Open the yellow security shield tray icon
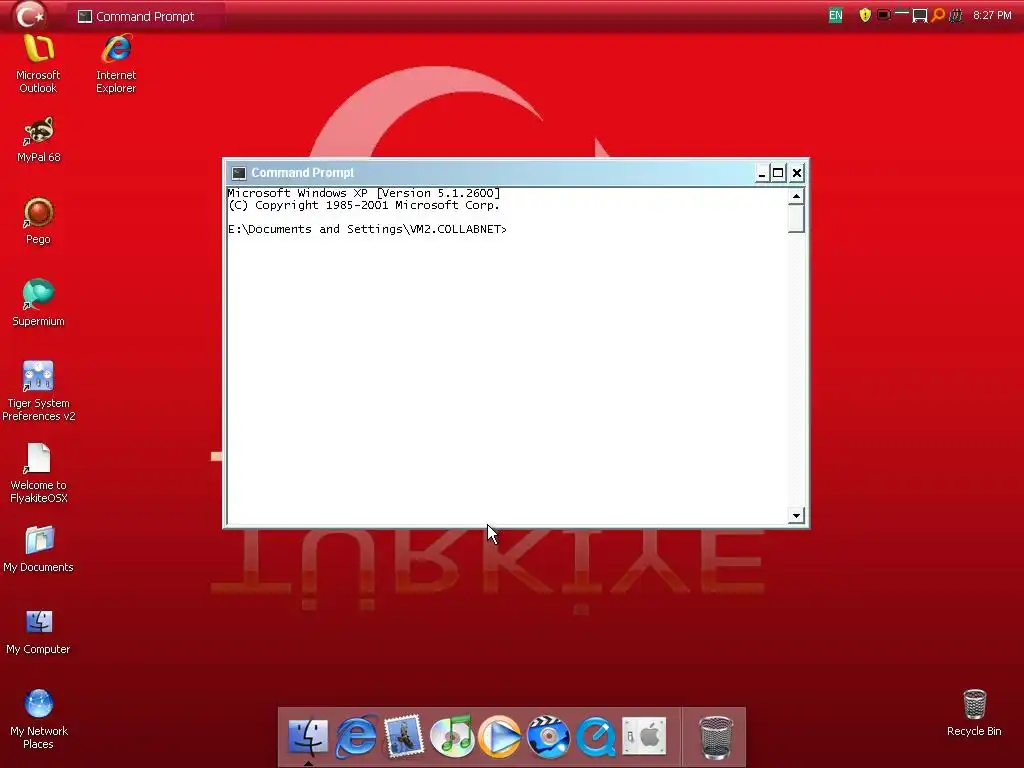The image size is (1024, 768). [865, 15]
